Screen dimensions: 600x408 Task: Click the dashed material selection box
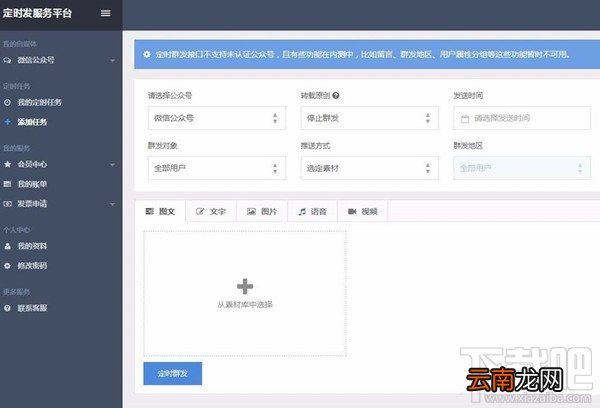pos(245,294)
